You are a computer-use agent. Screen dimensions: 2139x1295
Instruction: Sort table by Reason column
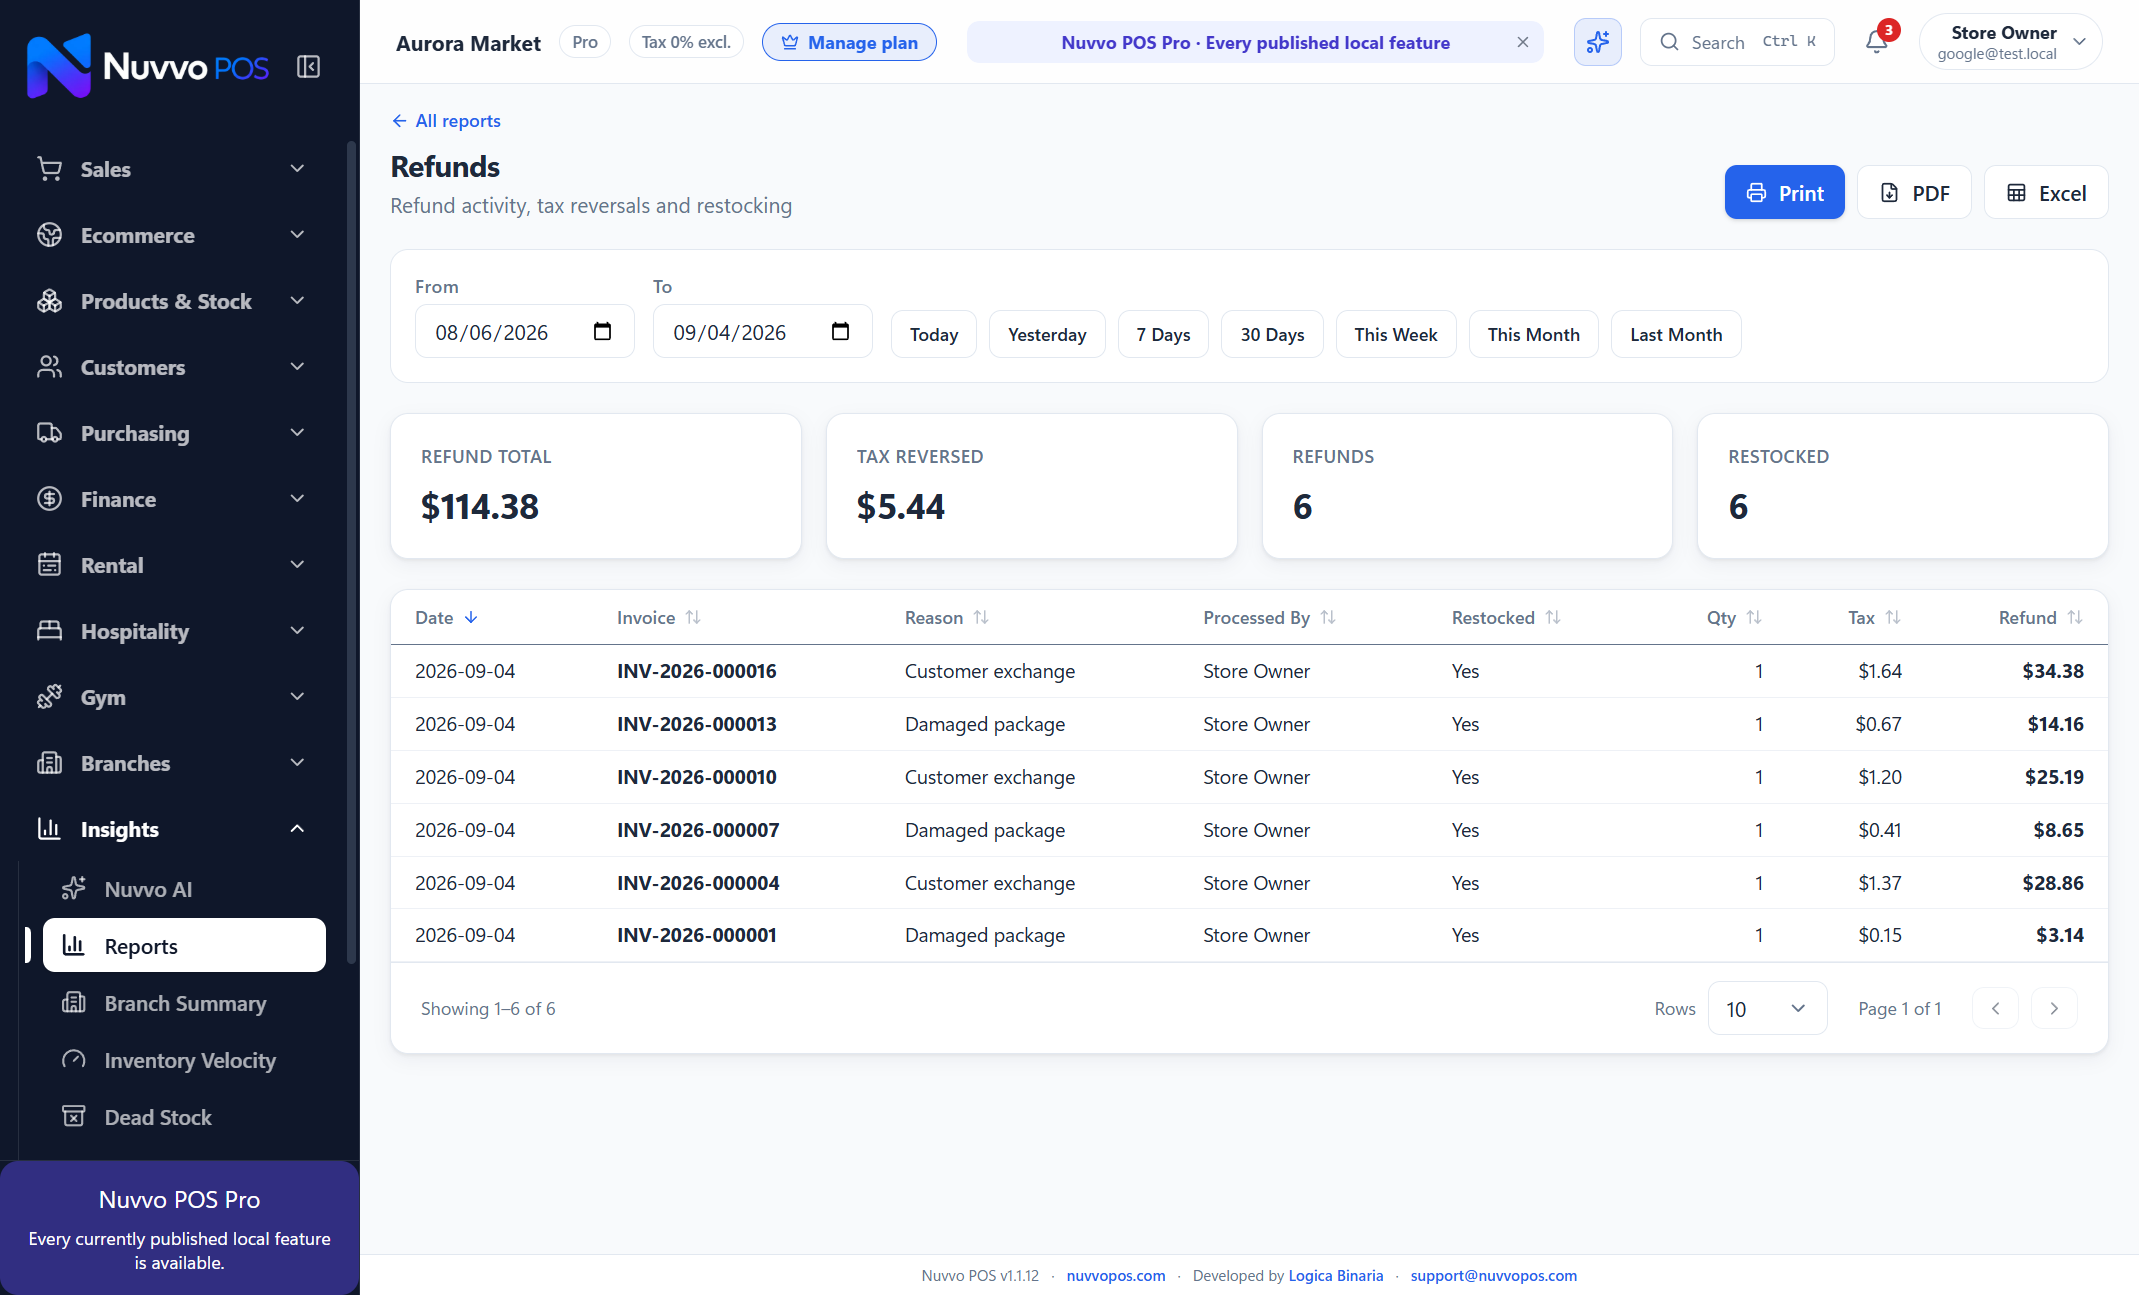point(981,618)
